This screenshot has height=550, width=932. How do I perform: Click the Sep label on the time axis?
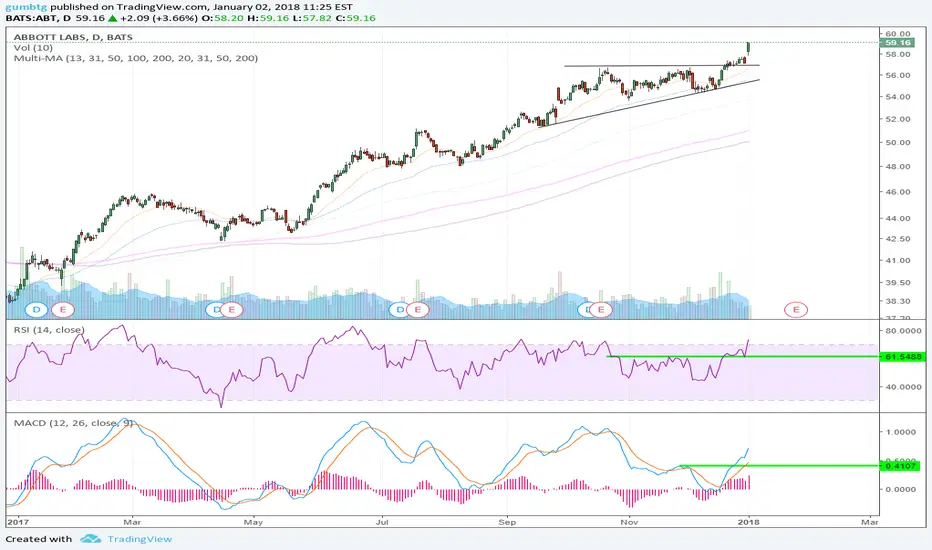(507, 522)
